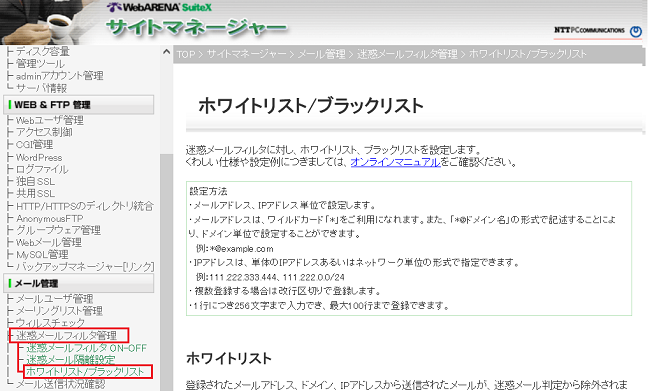Image resolution: width=650 pixels, height=391 pixels.
Task: Open the オンラインマニュアル link
Action: [395, 162]
